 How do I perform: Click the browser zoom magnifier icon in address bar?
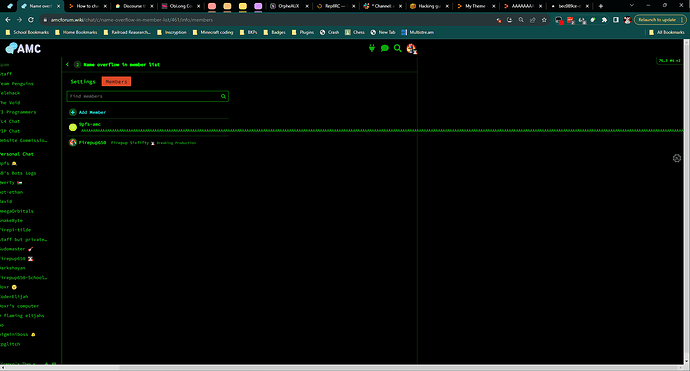tap(521, 20)
